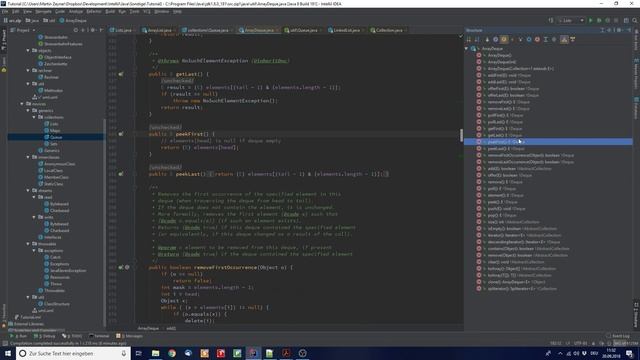Screen dimensions: 640x360
Task: Open the TODO tool window button
Action: pos(72,336)
